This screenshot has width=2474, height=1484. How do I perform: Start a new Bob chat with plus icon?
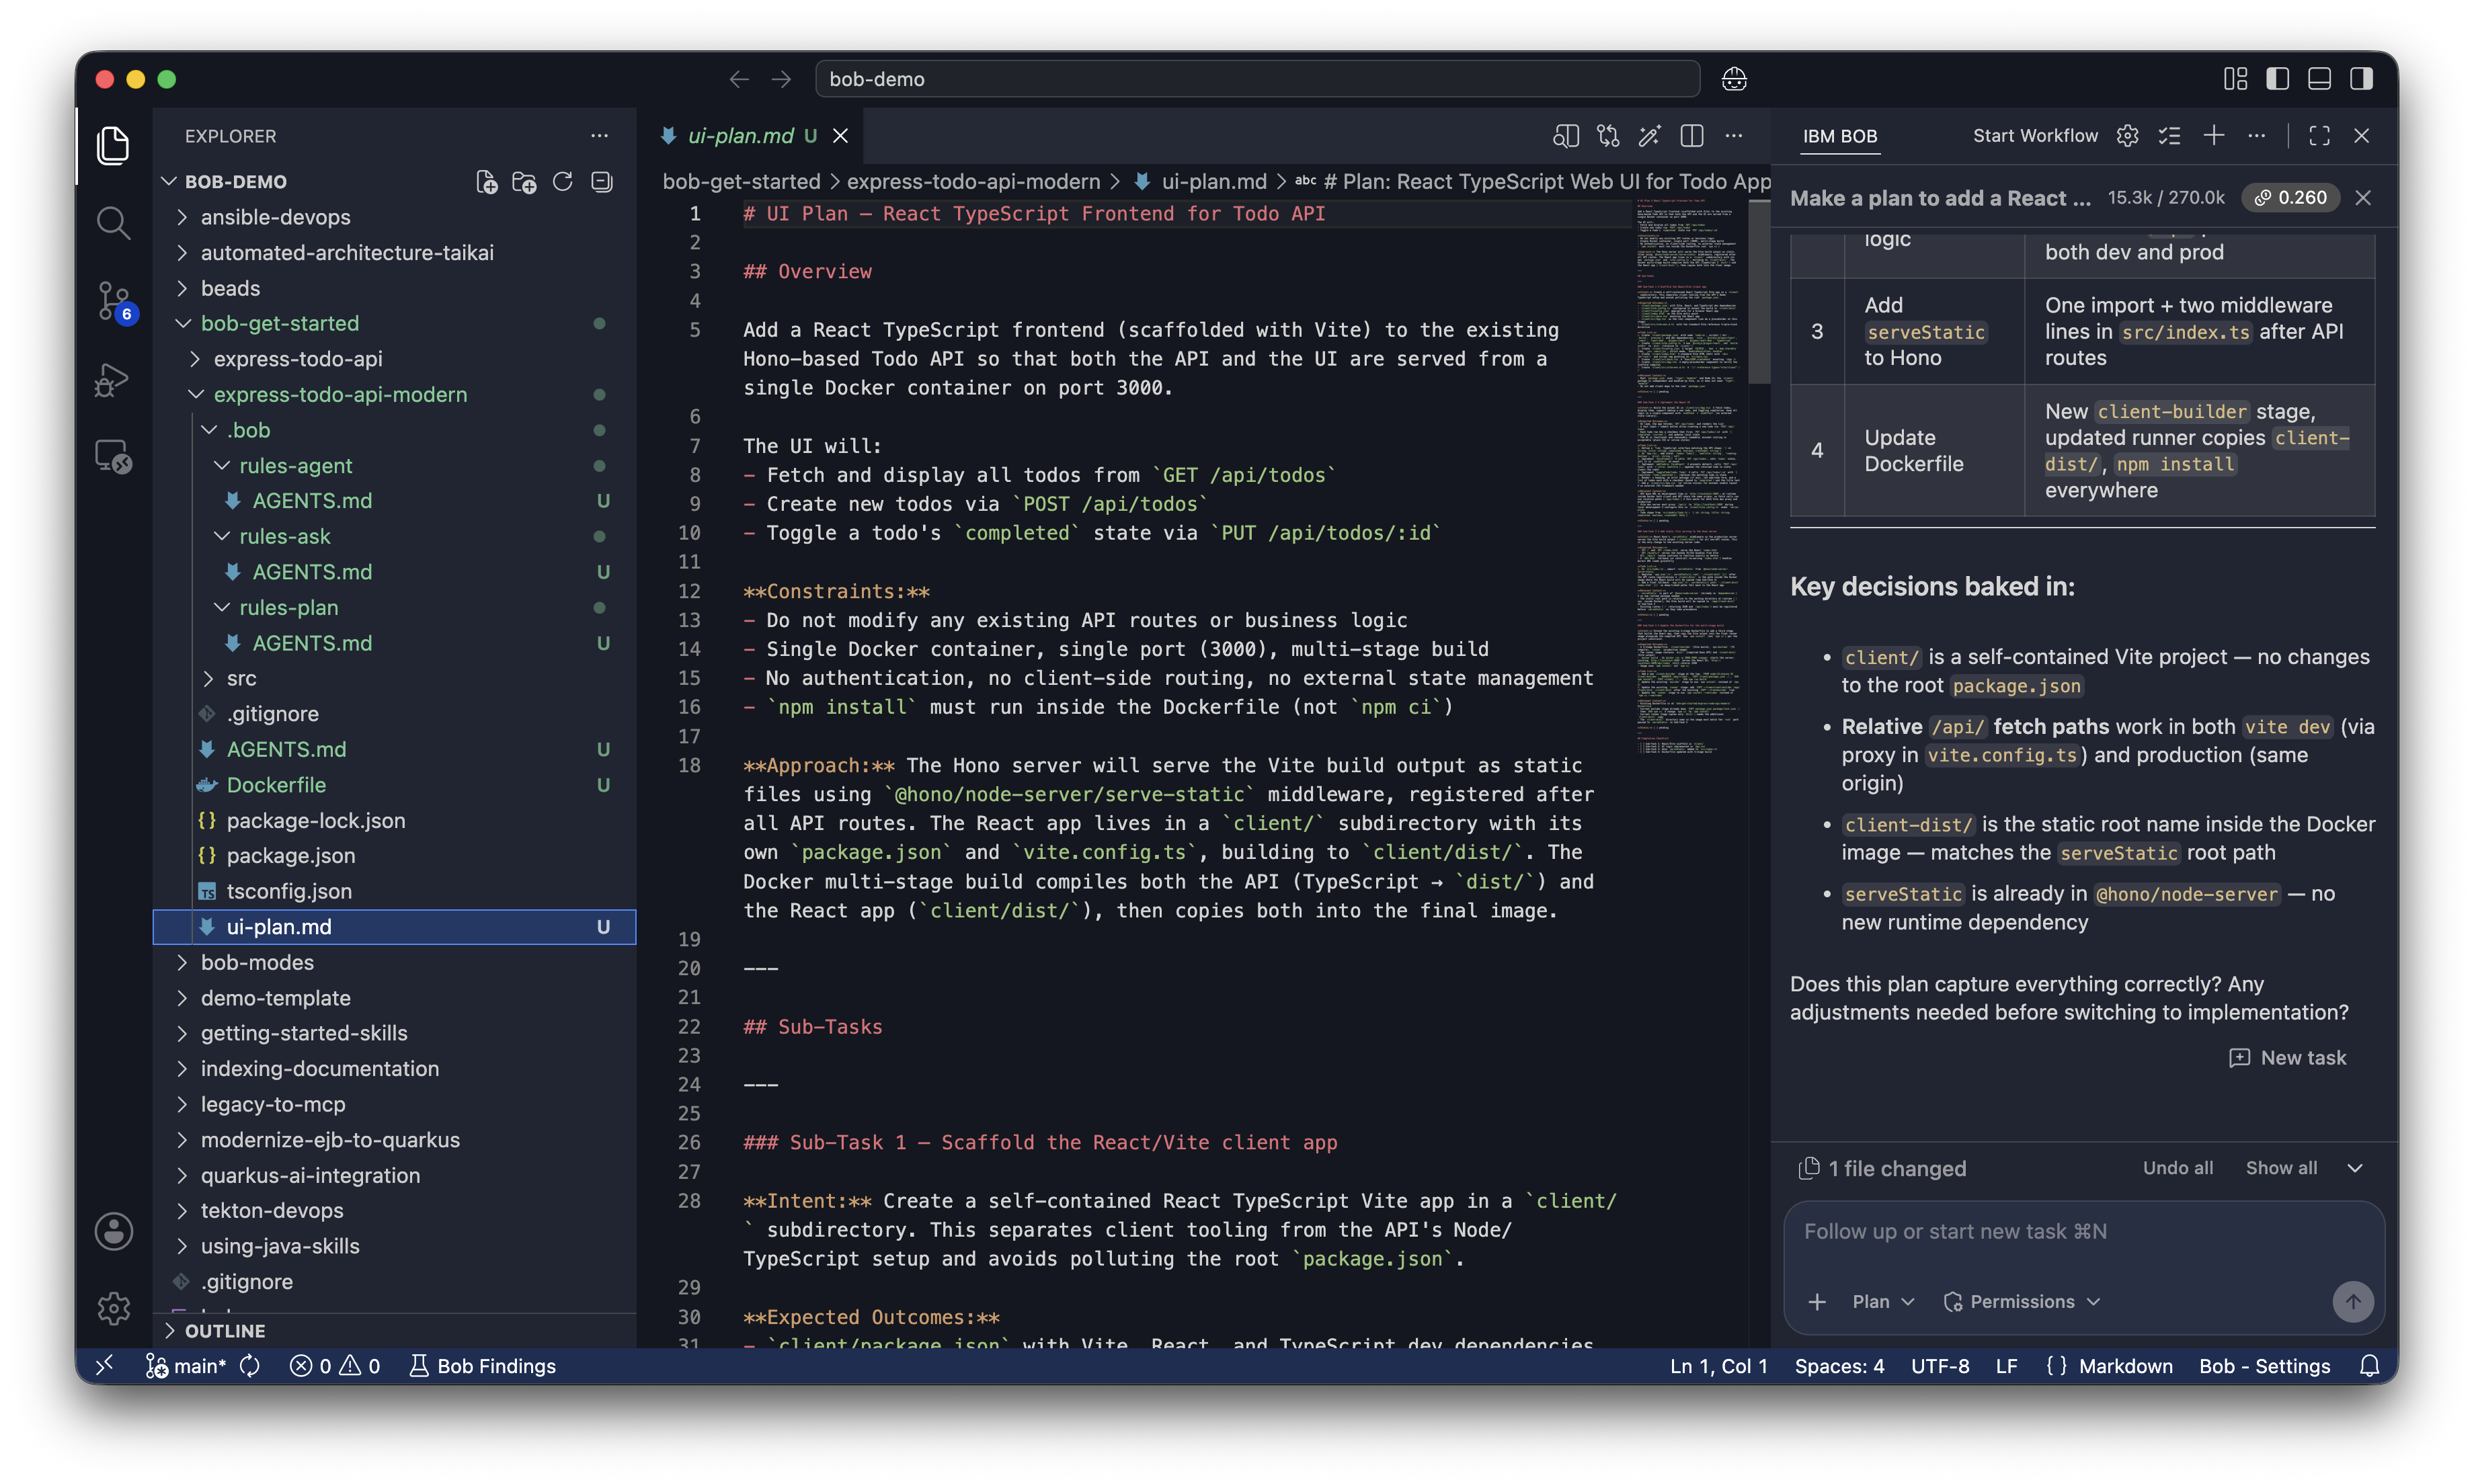pyautogui.click(x=2214, y=136)
